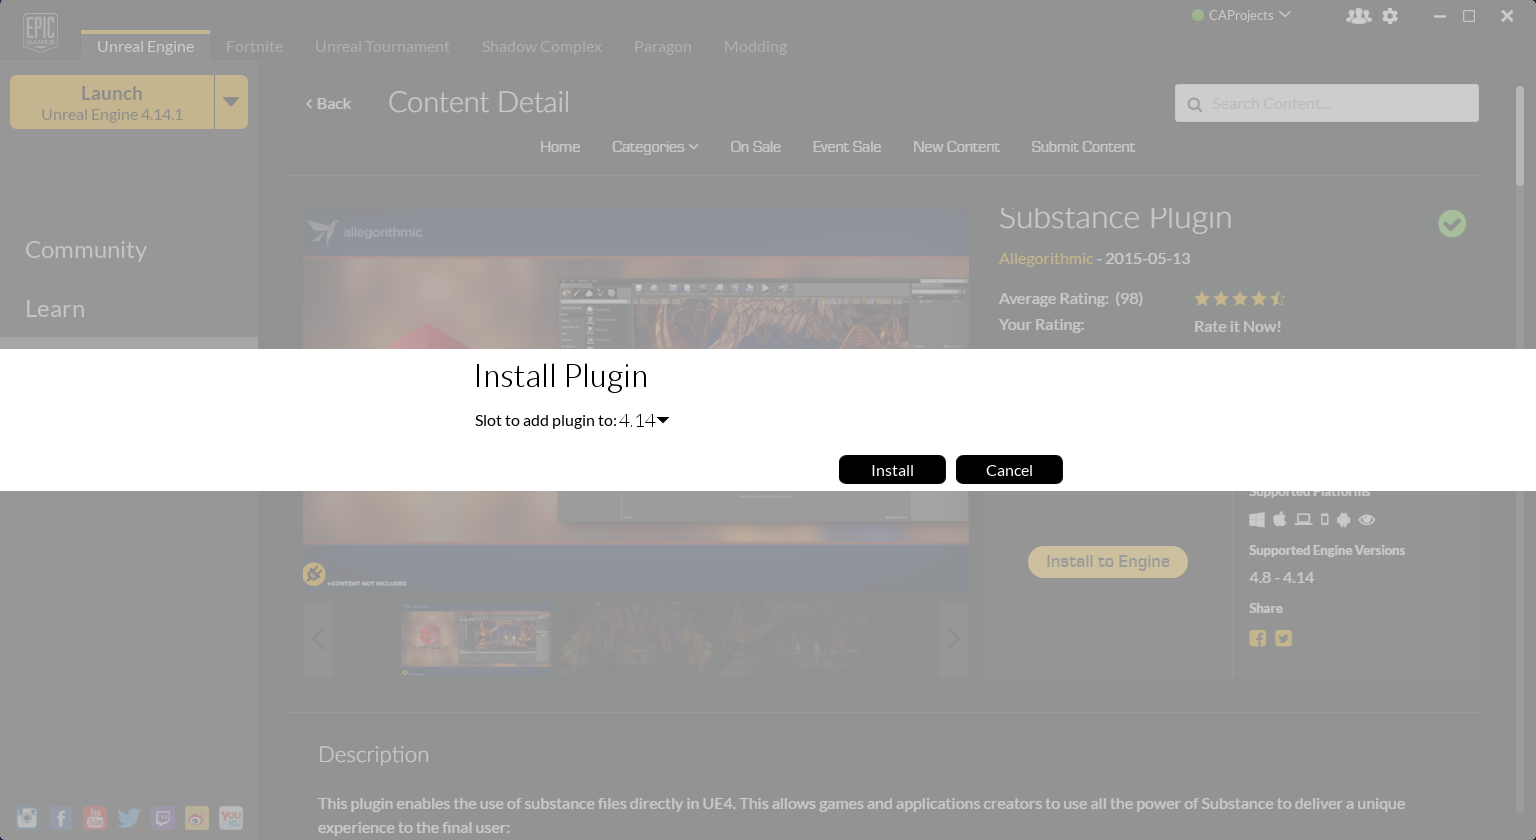Go to the Paragon tab
Screen dimensions: 1536x840
pos(663,46)
